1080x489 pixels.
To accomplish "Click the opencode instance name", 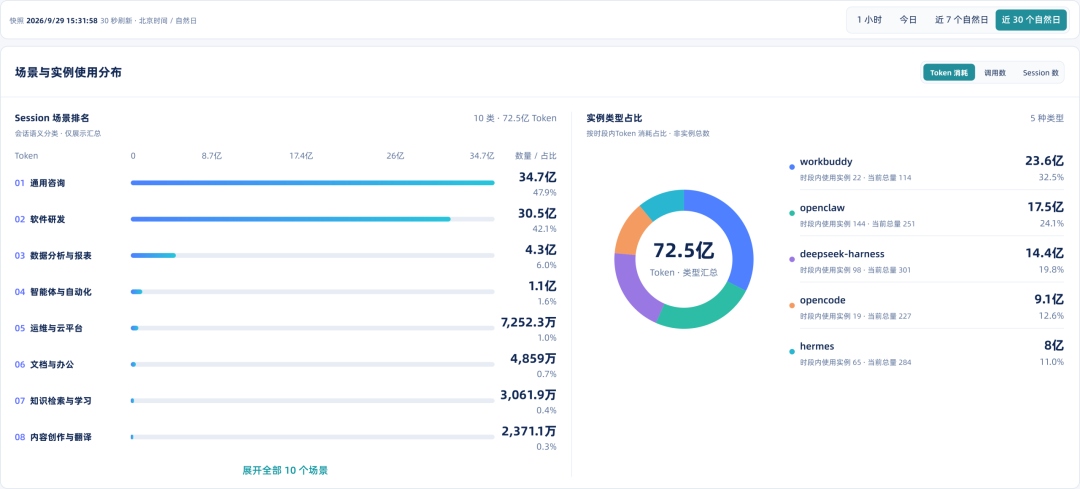I will [x=822, y=300].
